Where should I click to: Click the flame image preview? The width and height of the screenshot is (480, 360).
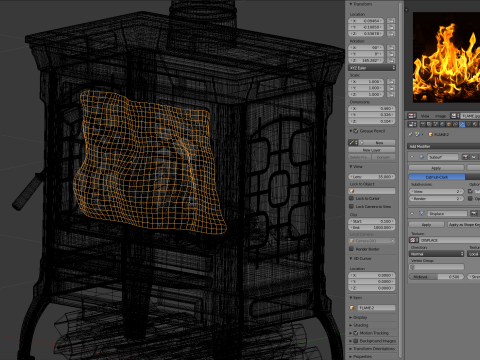446,57
